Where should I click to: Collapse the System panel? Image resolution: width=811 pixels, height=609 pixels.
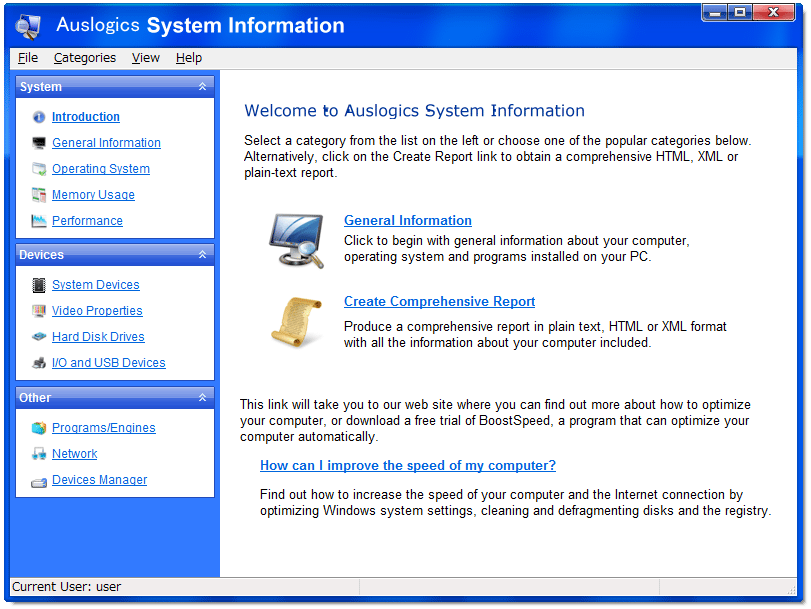tap(203, 86)
